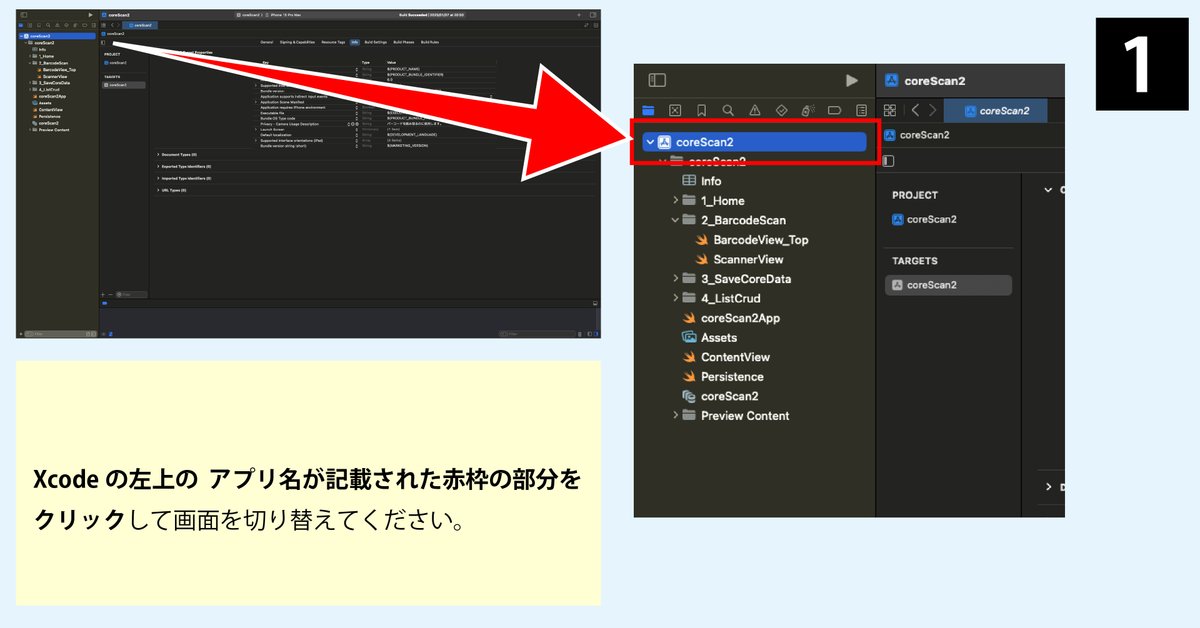The image size is (1200, 628).
Task: Open Persistence swift file in enlarged navigator
Action: (x=723, y=377)
